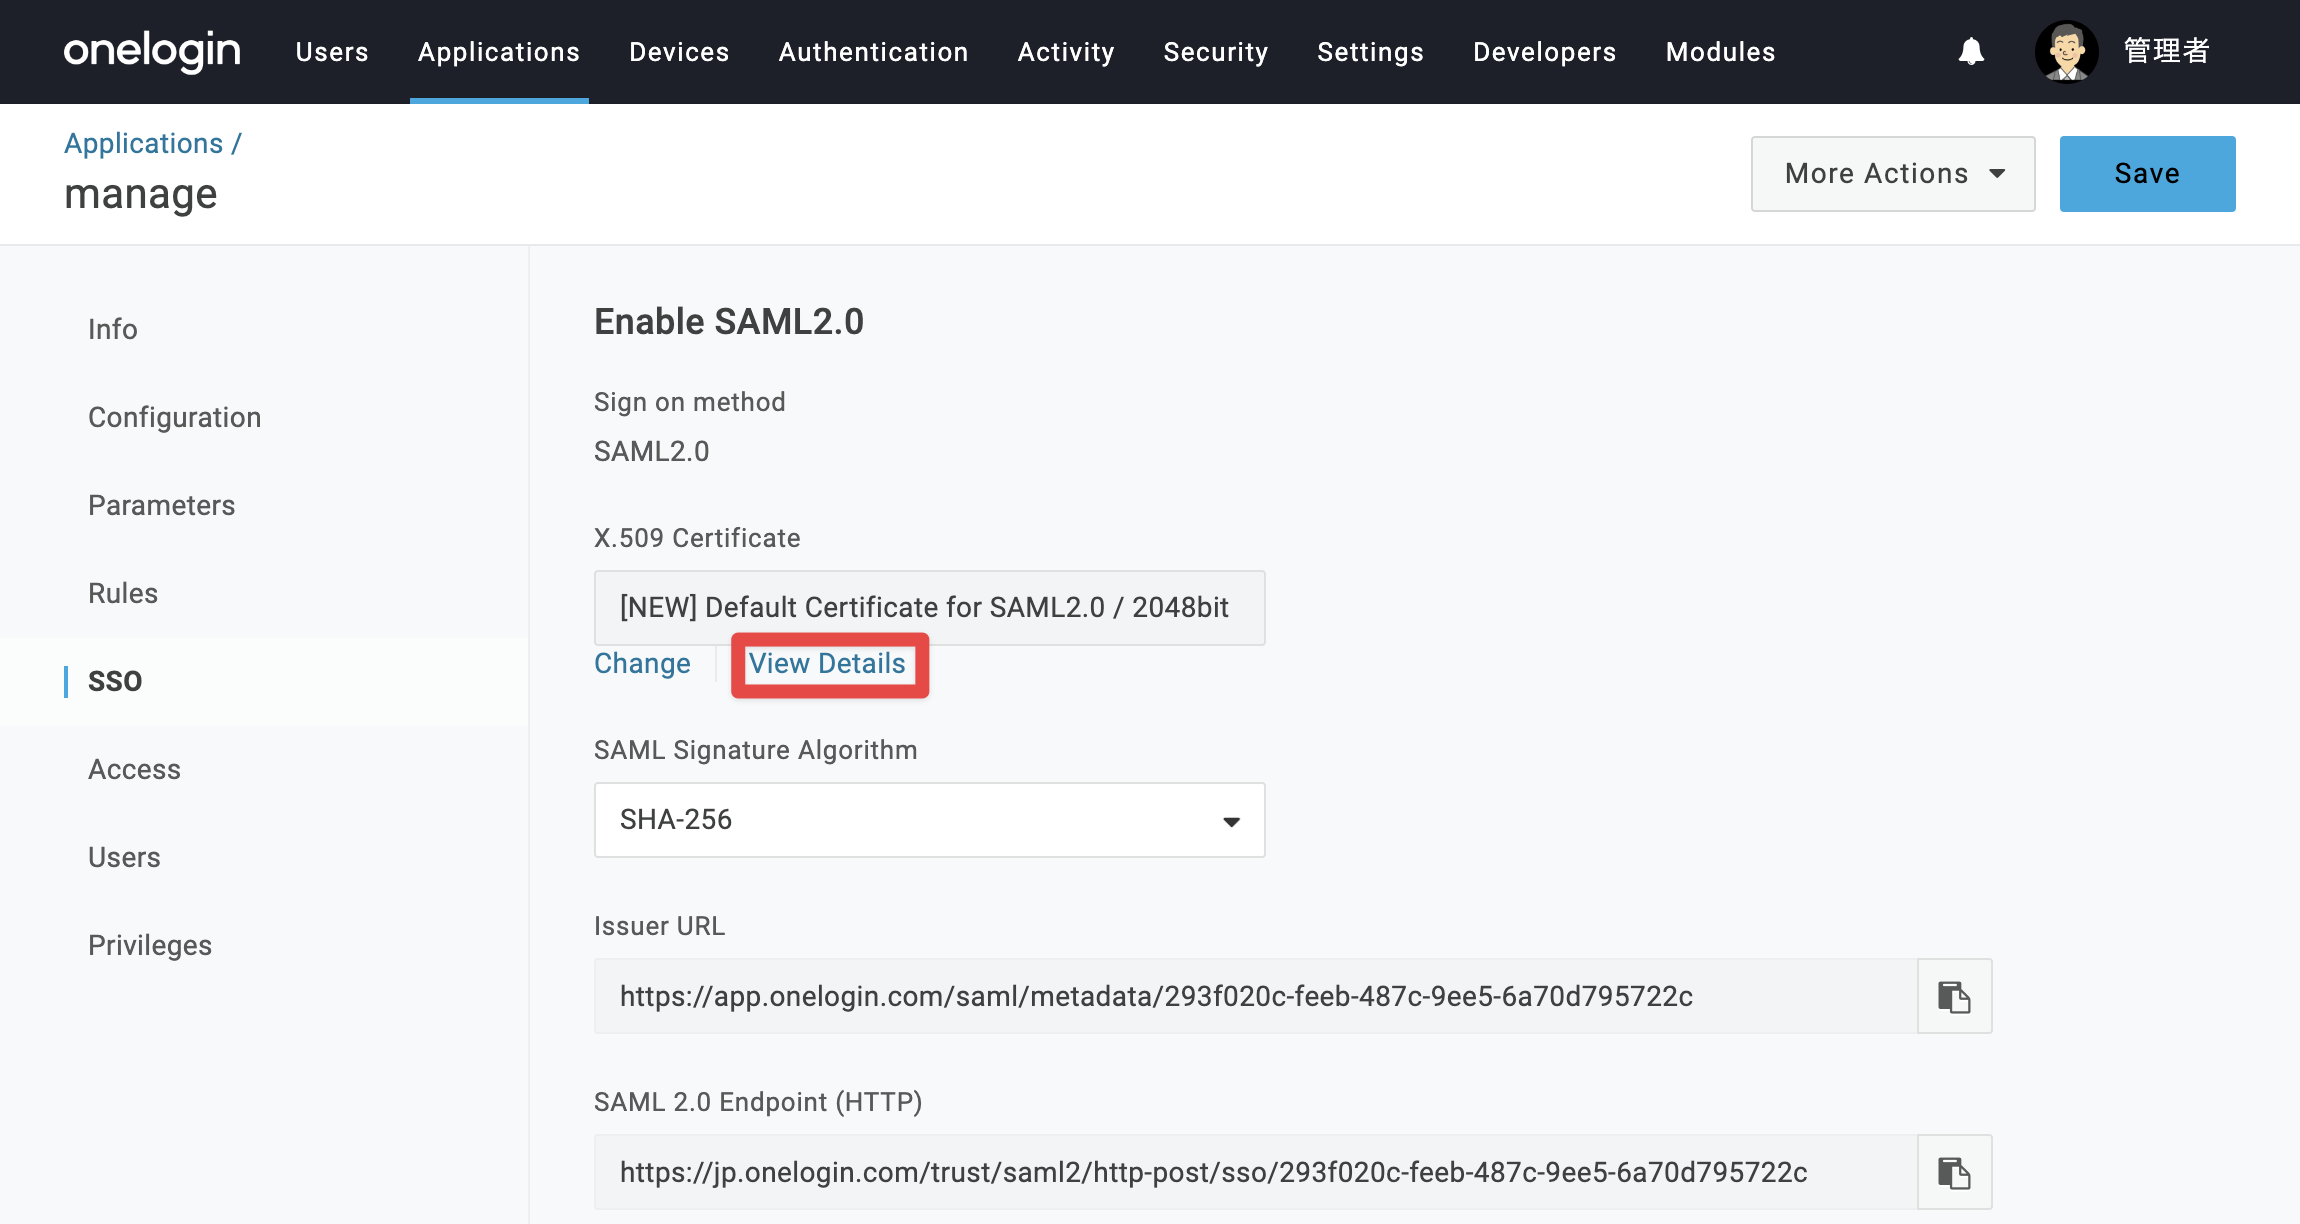Copy the SAML 2.0 Endpoint URL
The height and width of the screenshot is (1224, 2300).
(x=1954, y=1172)
